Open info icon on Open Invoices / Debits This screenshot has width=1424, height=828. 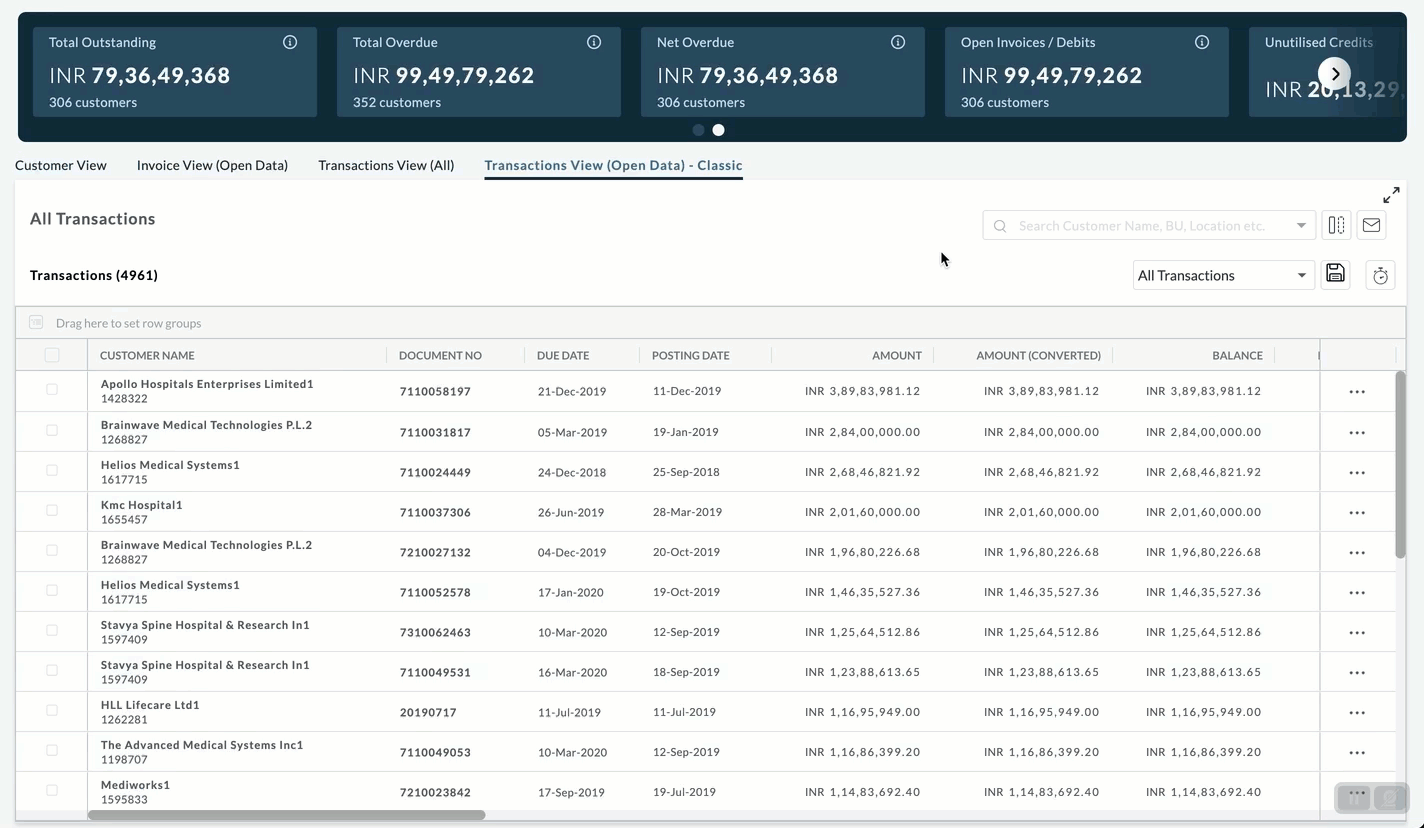[1202, 42]
